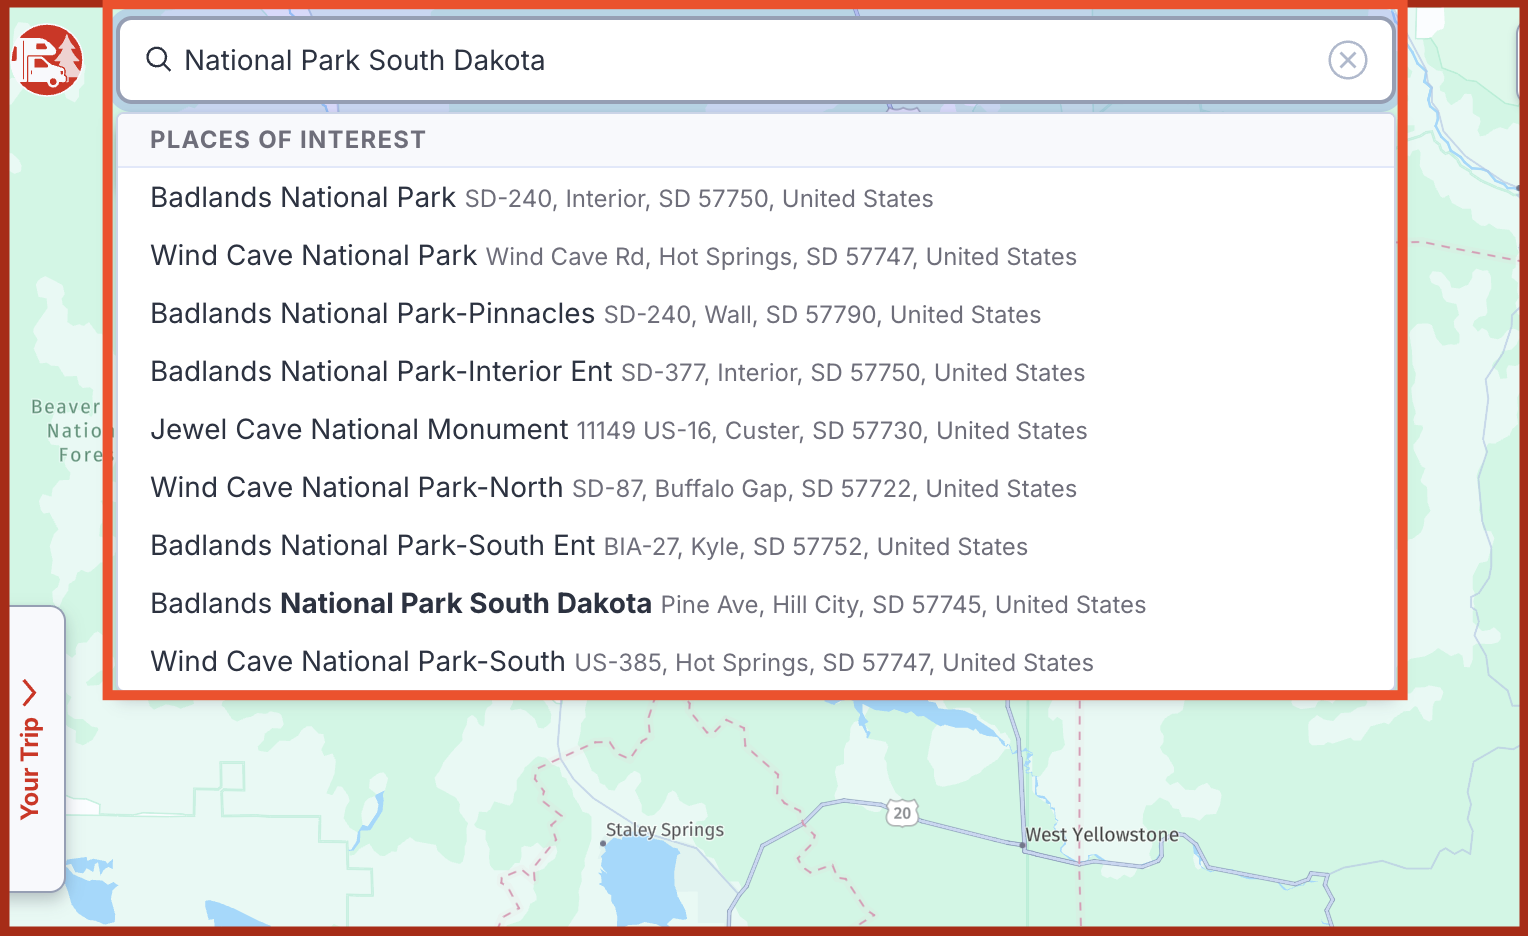Click the US Route 20 shield on the map
Screen dimensions: 1528x936
[902, 813]
